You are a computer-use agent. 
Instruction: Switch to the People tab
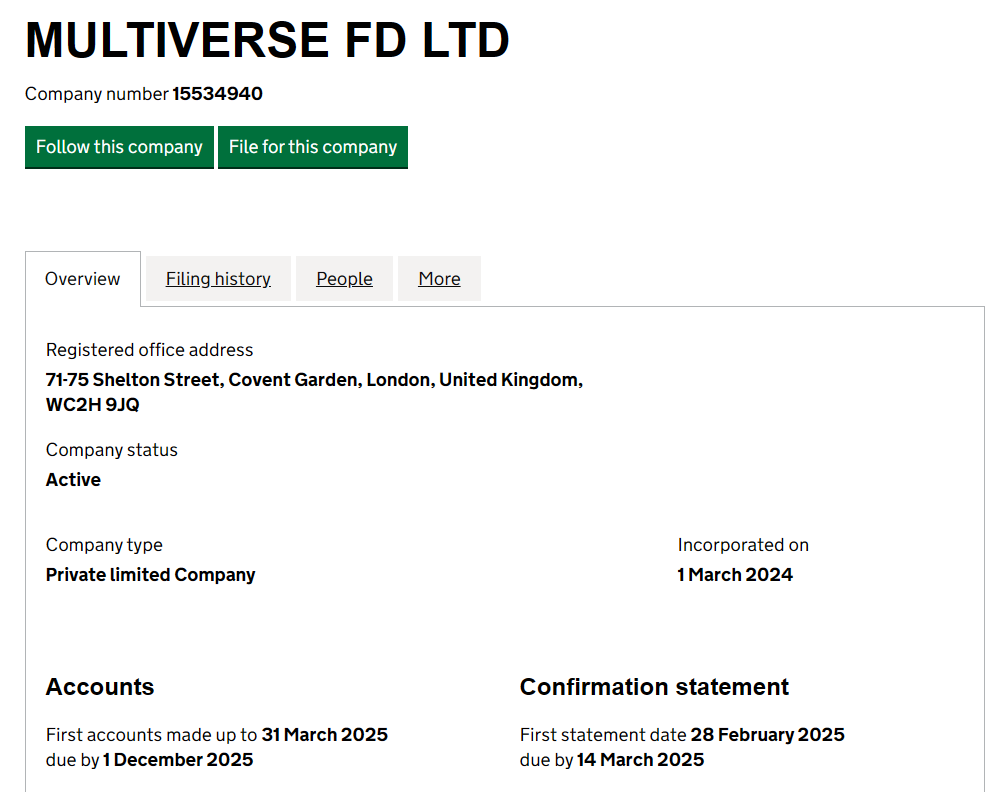[x=344, y=278]
